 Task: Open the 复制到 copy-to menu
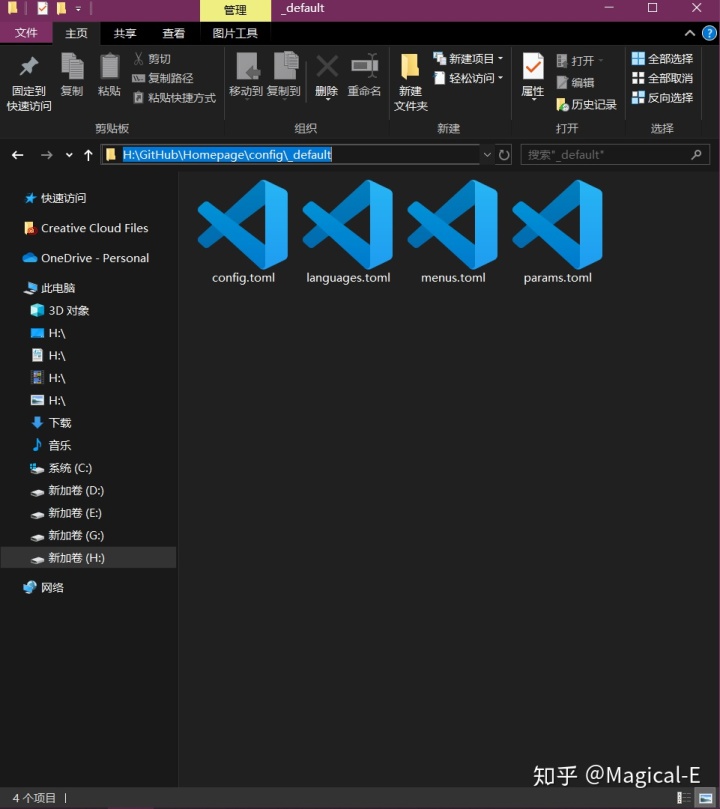284,76
